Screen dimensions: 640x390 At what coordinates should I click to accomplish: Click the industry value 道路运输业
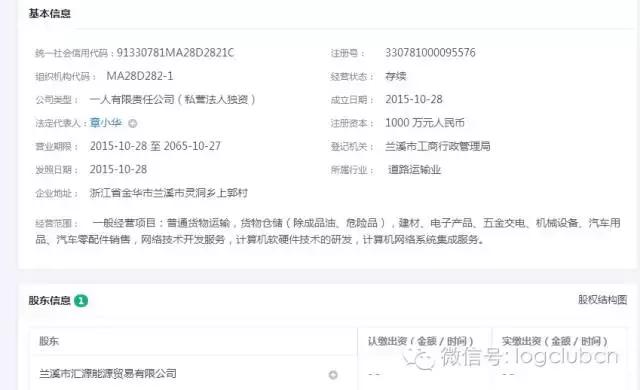pos(414,170)
